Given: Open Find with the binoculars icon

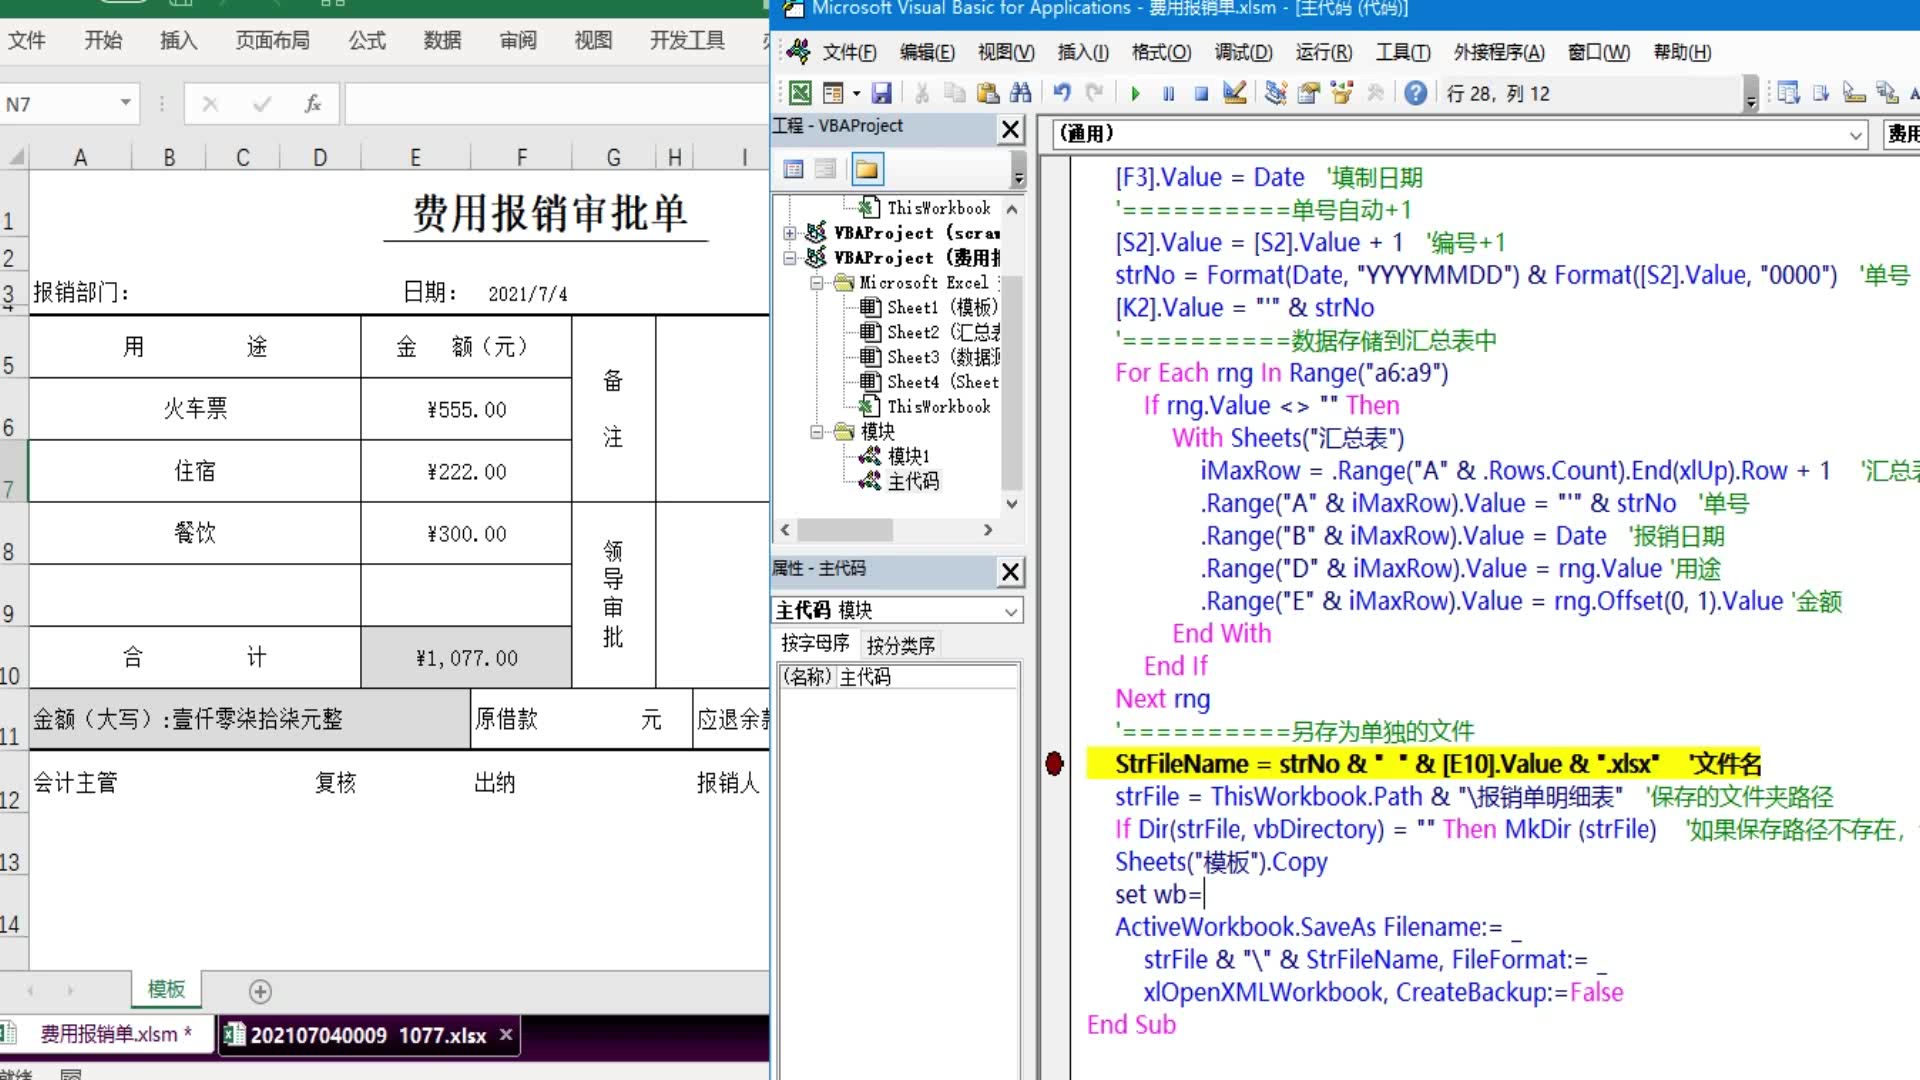Looking at the screenshot, I should (x=1020, y=93).
